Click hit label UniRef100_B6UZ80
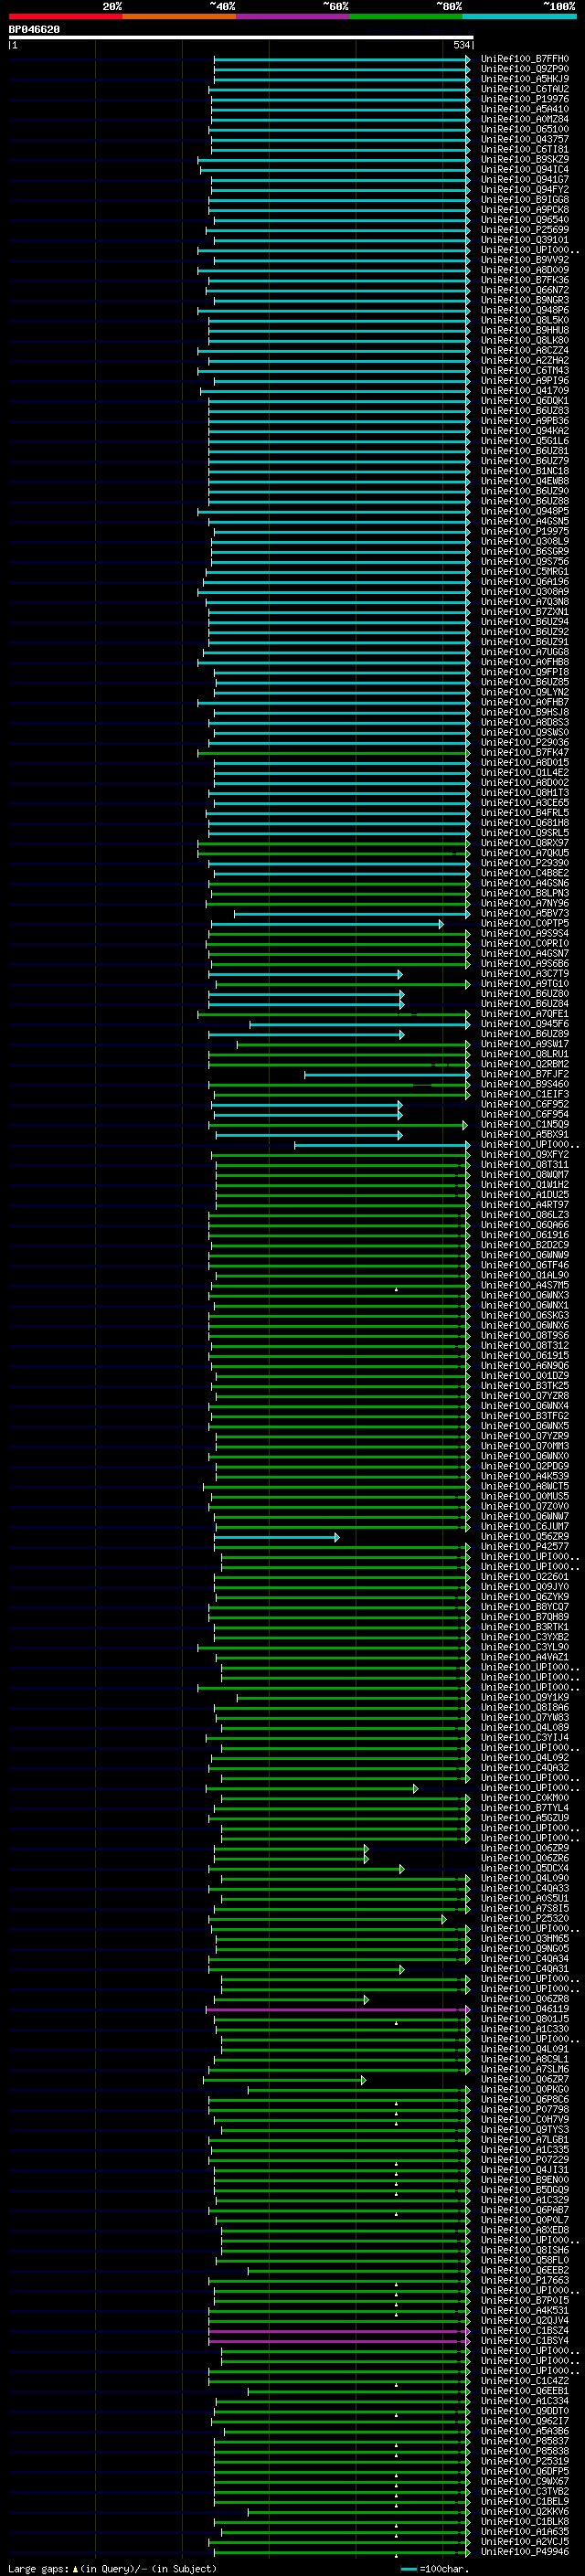This screenshot has width=585, height=2576. [x=525, y=994]
